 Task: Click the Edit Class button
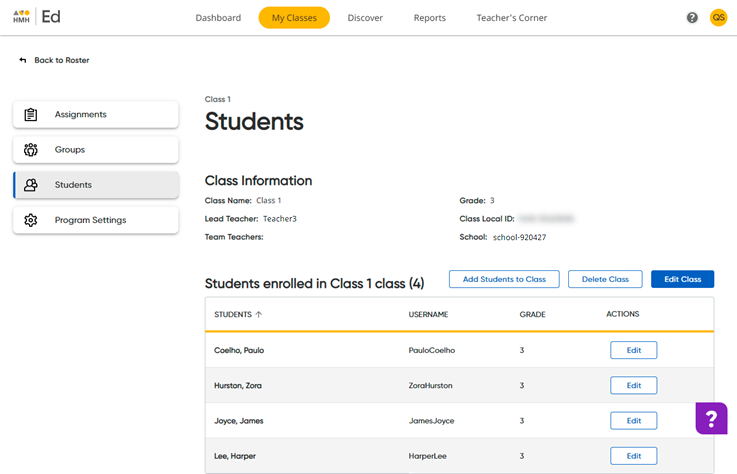pyautogui.click(x=682, y=279)
